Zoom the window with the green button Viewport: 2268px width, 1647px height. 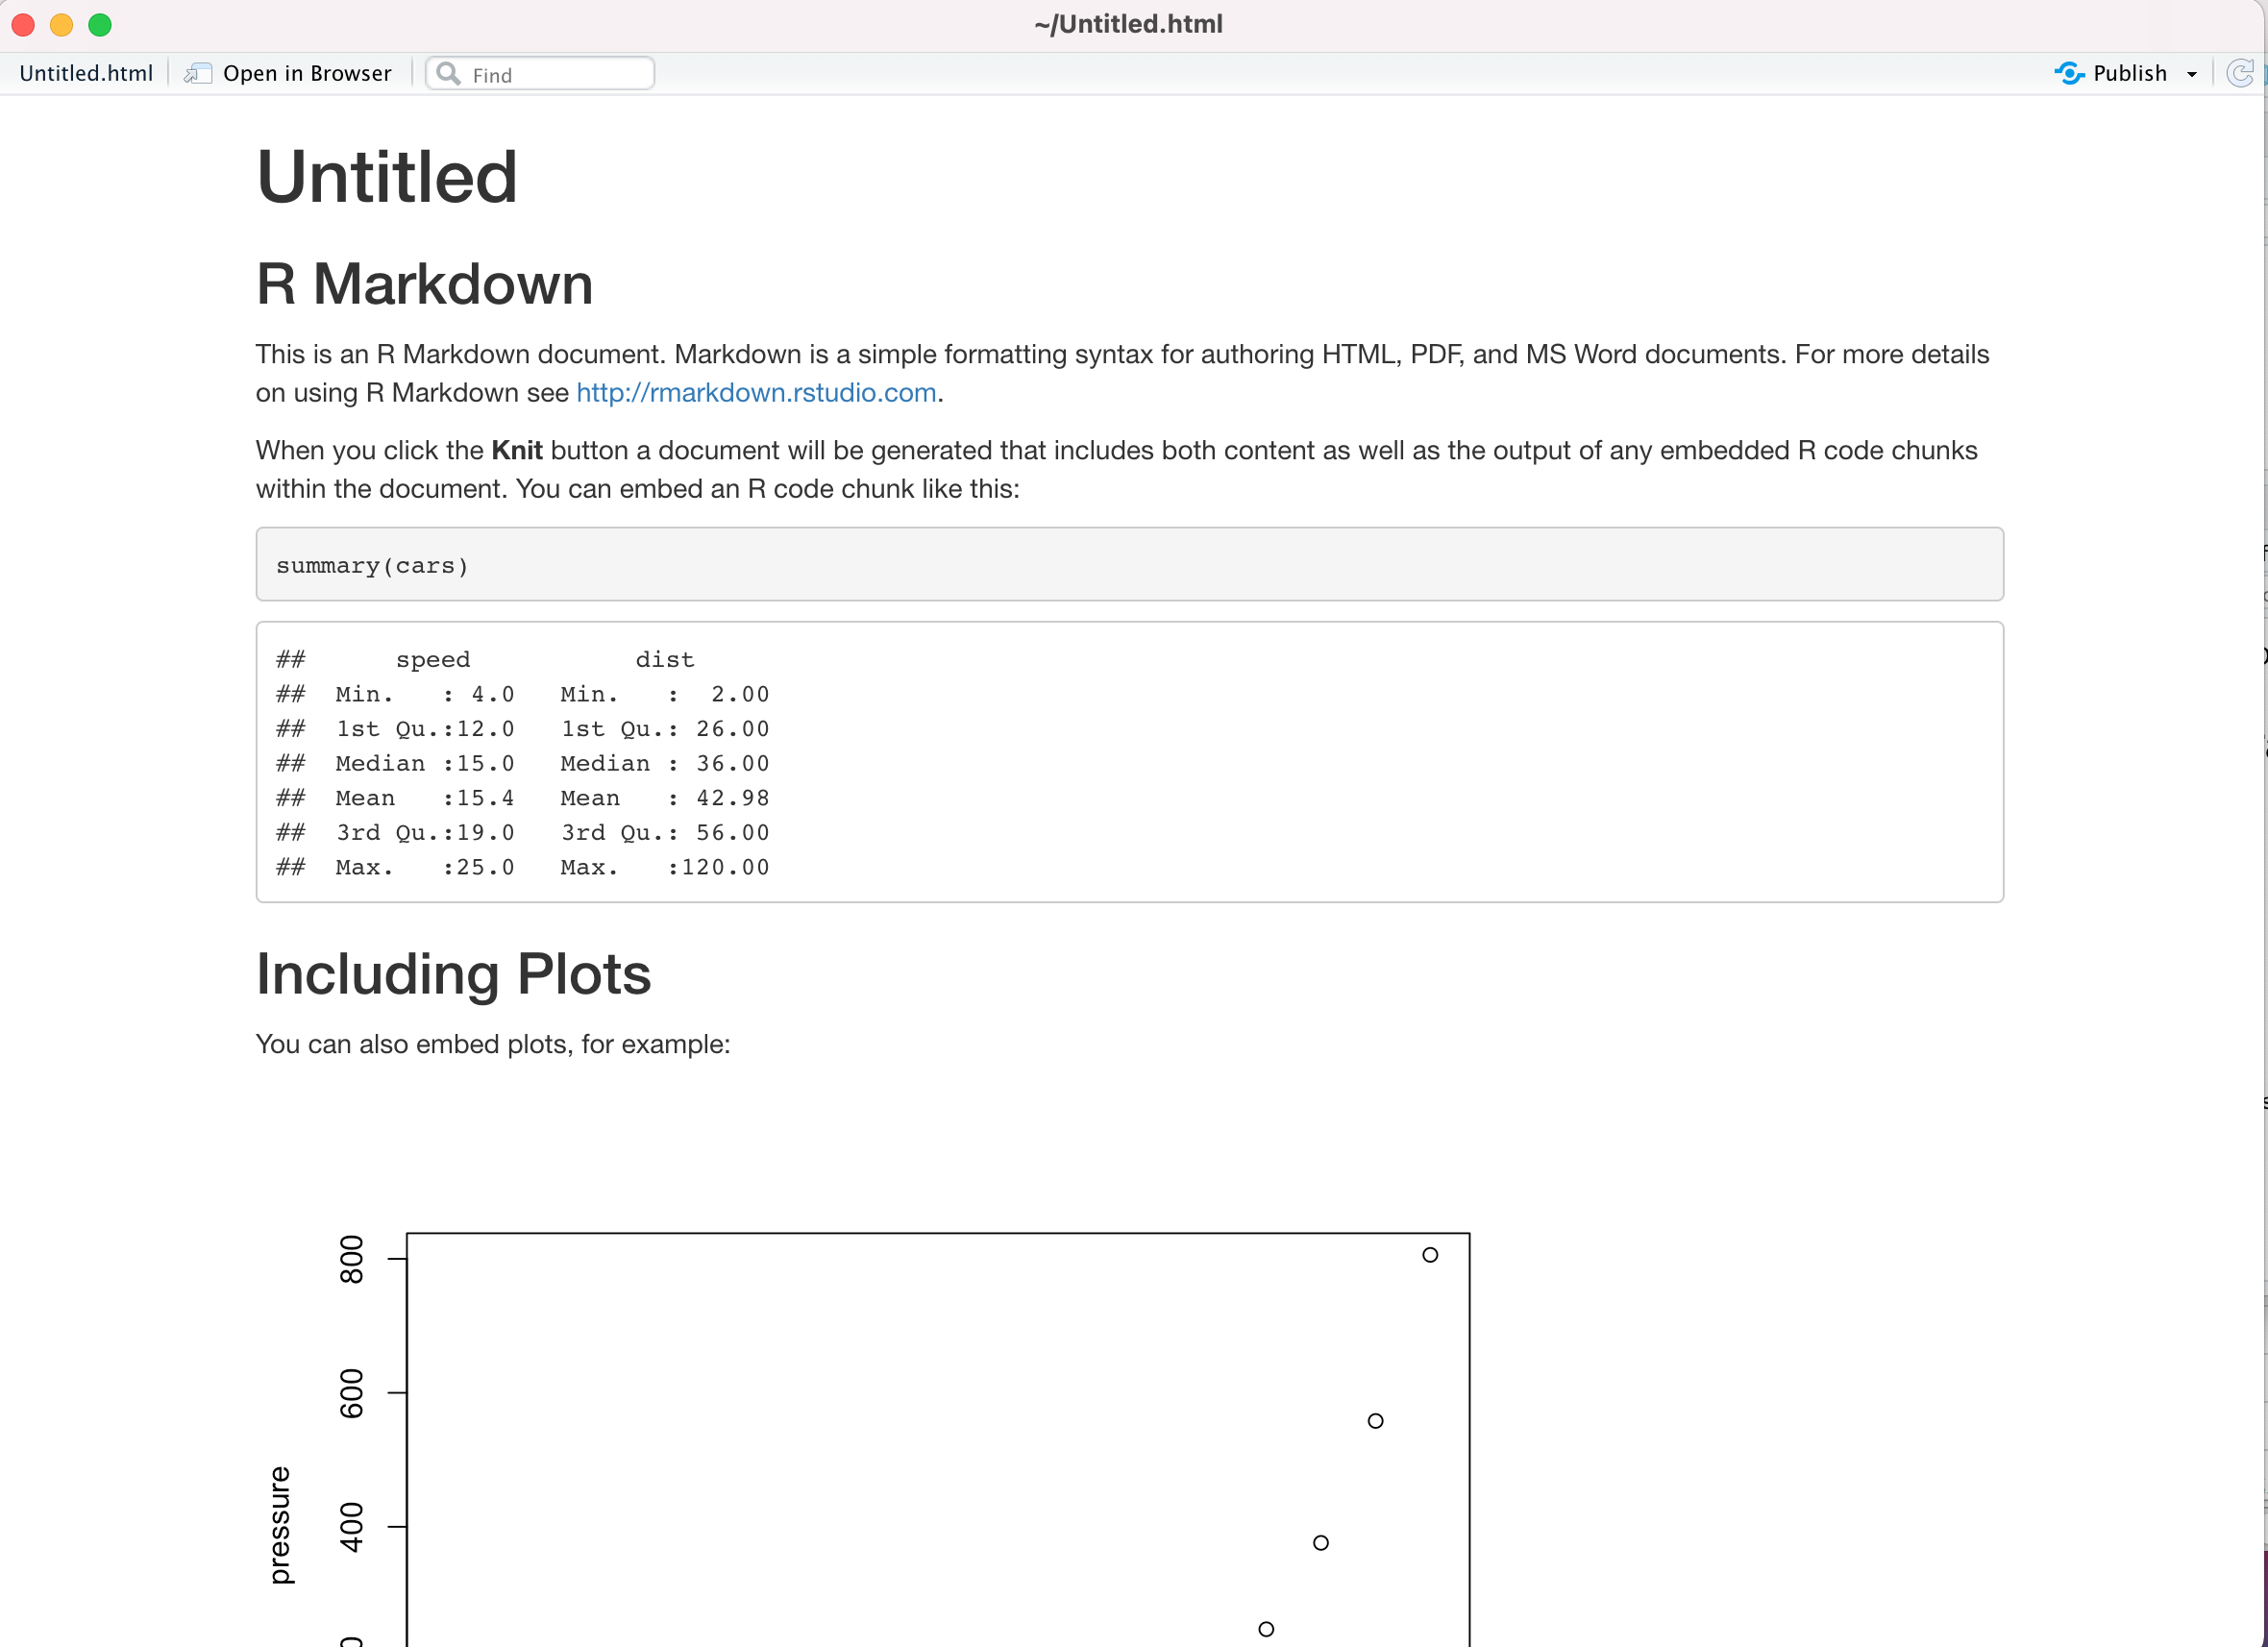[x=100, y=24]
